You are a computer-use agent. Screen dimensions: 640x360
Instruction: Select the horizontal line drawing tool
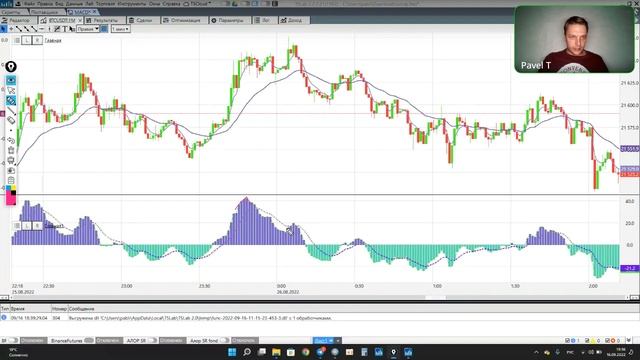(42, 29)
